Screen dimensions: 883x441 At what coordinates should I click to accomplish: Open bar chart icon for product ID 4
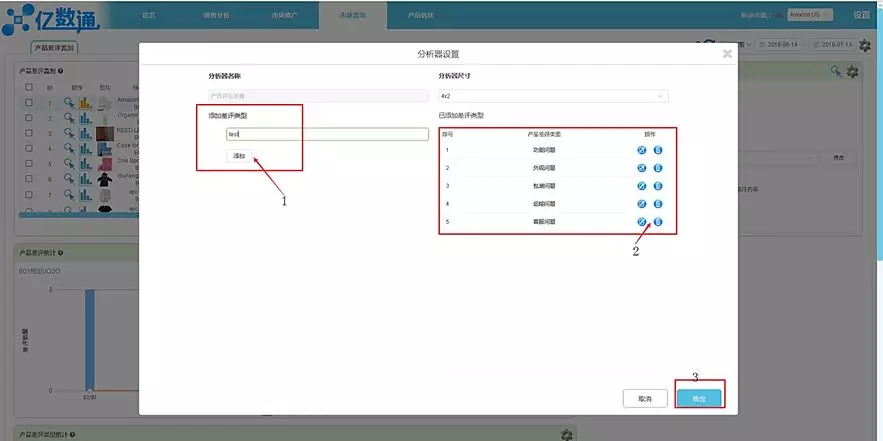85,149
